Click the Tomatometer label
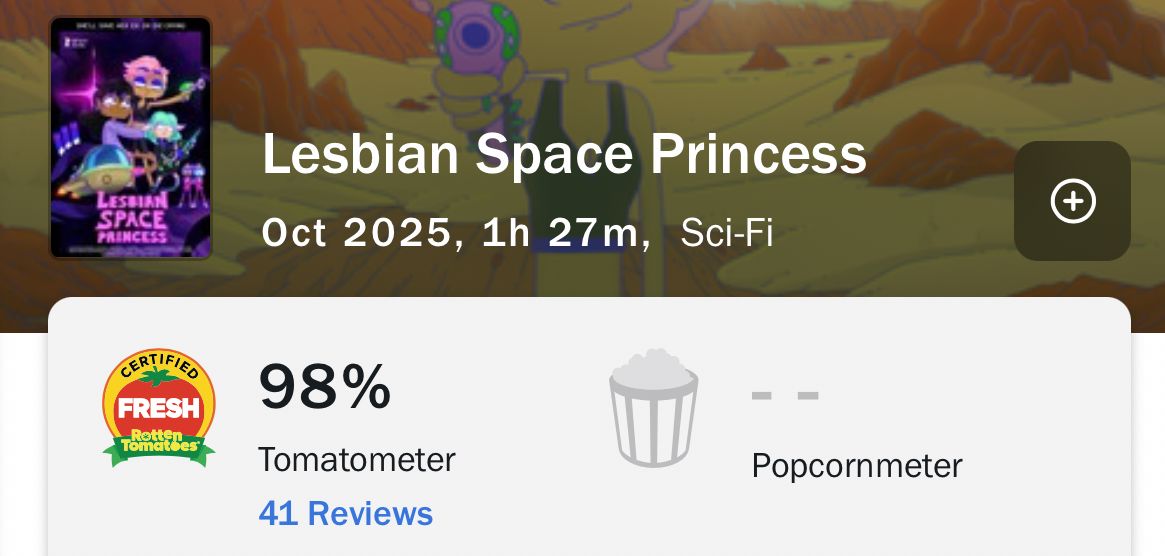The image size is (1165, 556). point(356,460)
